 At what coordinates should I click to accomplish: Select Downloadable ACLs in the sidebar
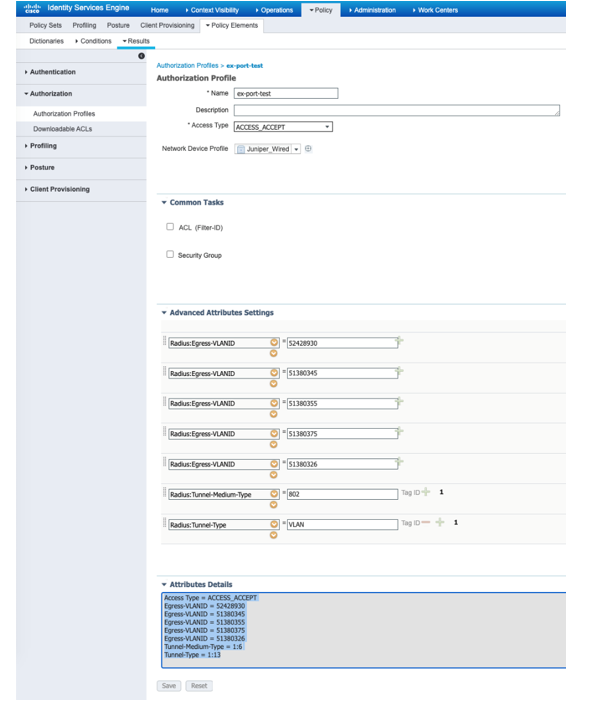pyautogui.click(x=62, y=129)
